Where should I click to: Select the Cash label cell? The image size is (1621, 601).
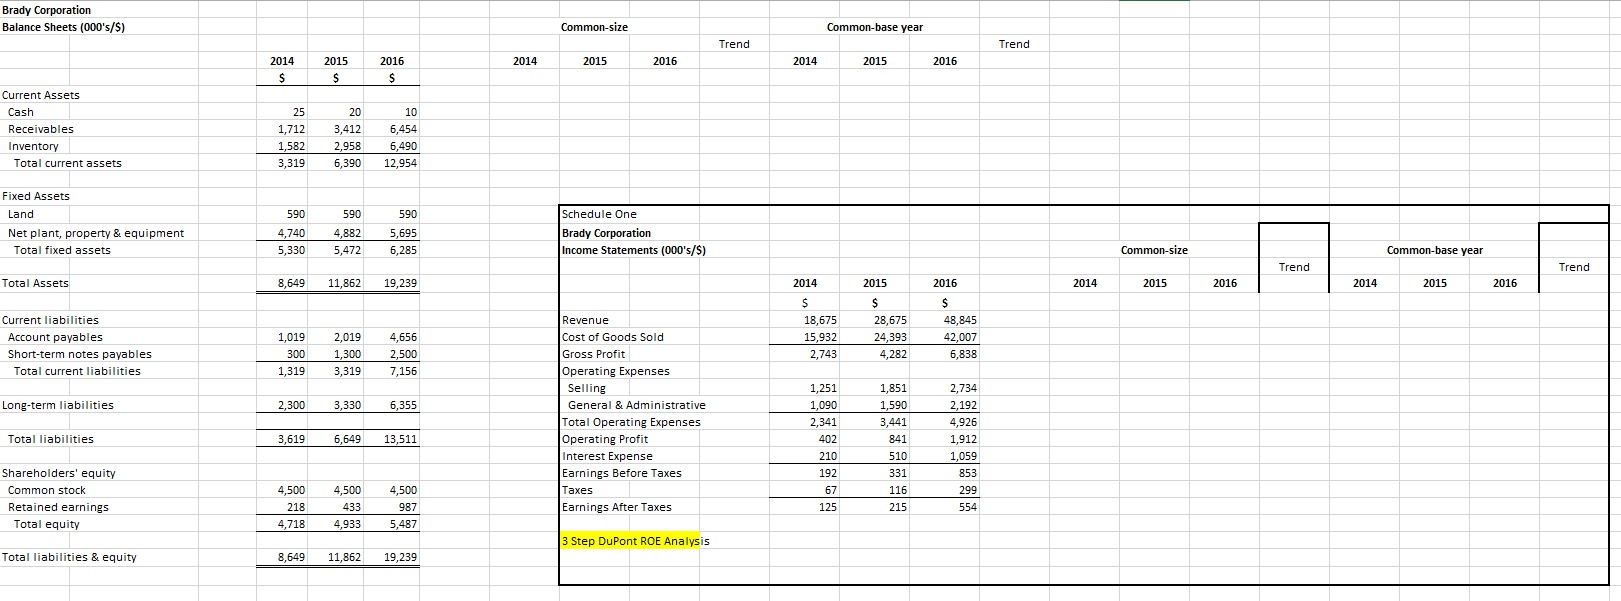21,112
